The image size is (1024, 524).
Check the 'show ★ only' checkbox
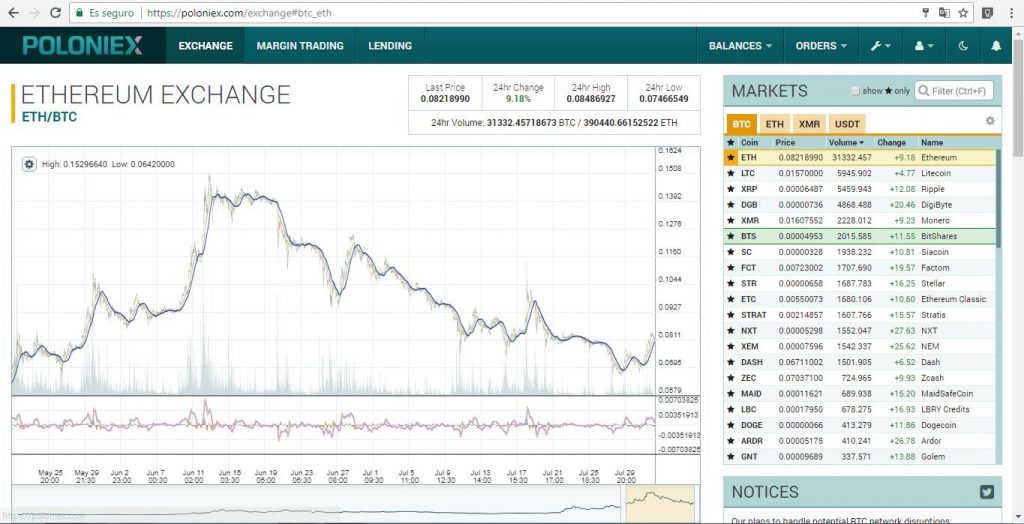pos(856,91)
